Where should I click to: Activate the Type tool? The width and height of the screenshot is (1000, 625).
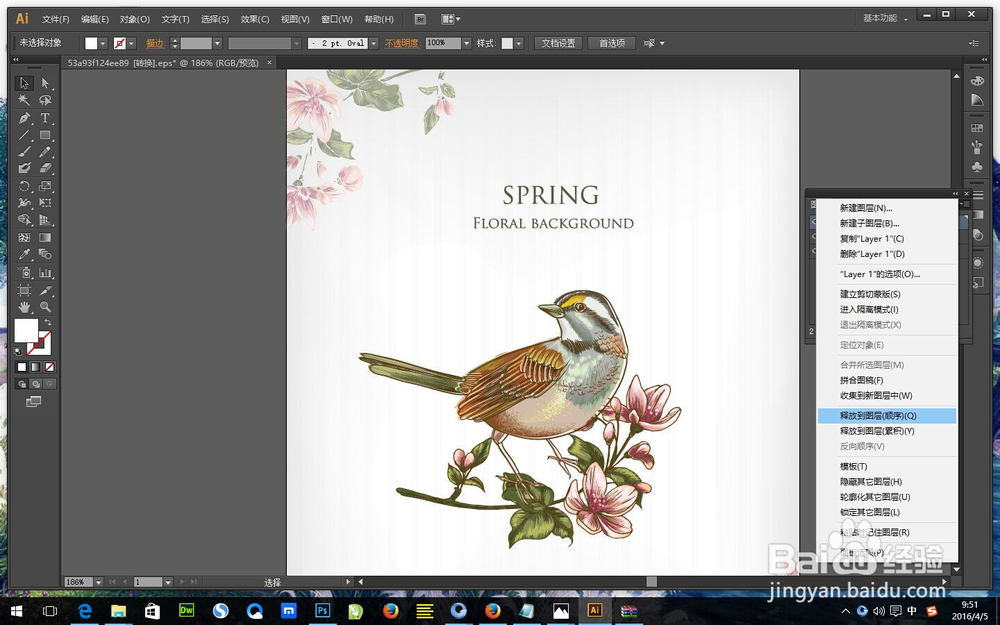click(x=45, y=118)
